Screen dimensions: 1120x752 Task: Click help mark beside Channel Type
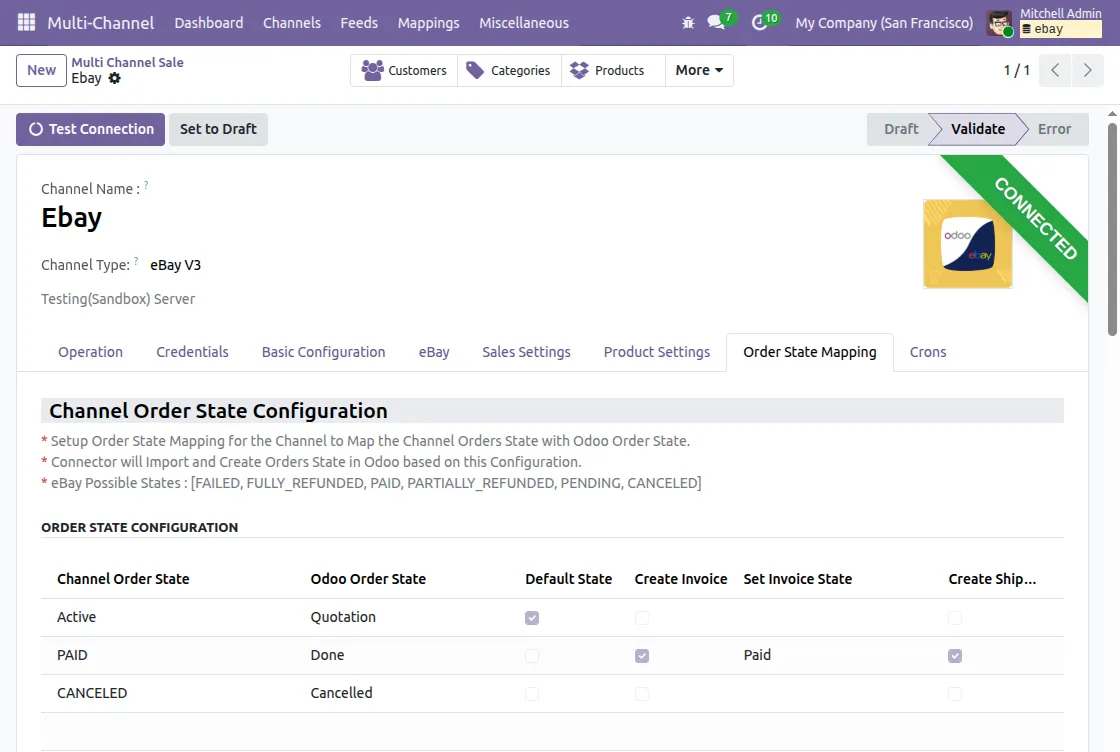136,261
